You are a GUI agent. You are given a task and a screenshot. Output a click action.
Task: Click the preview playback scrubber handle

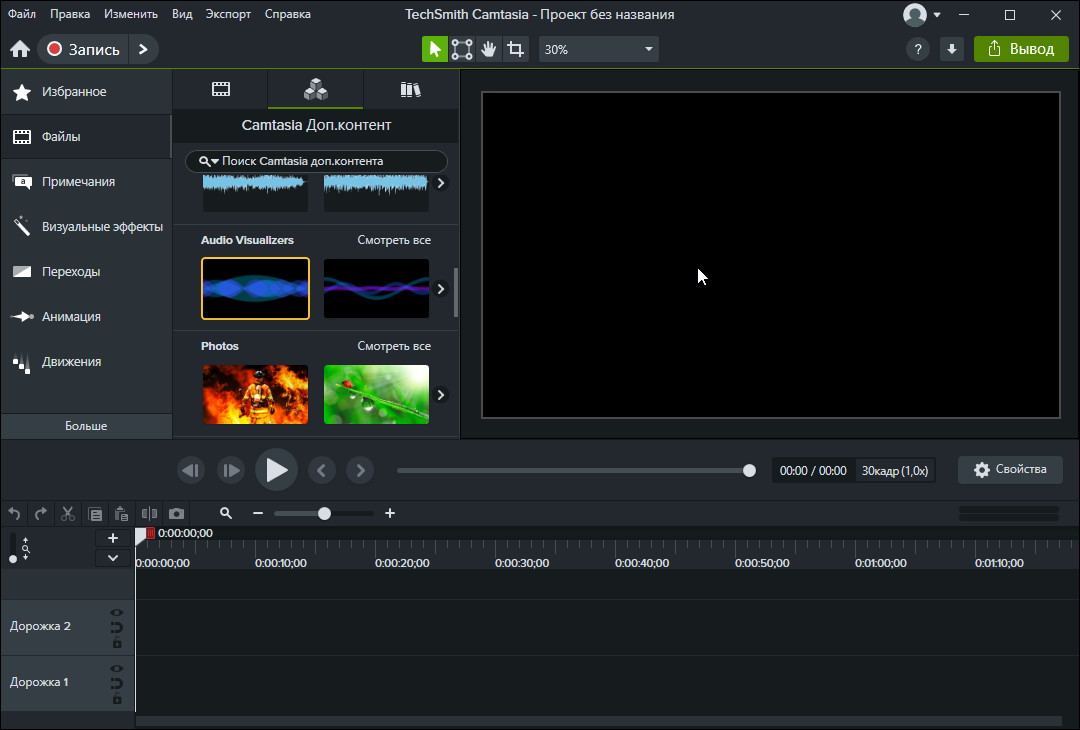click(749, 470)
